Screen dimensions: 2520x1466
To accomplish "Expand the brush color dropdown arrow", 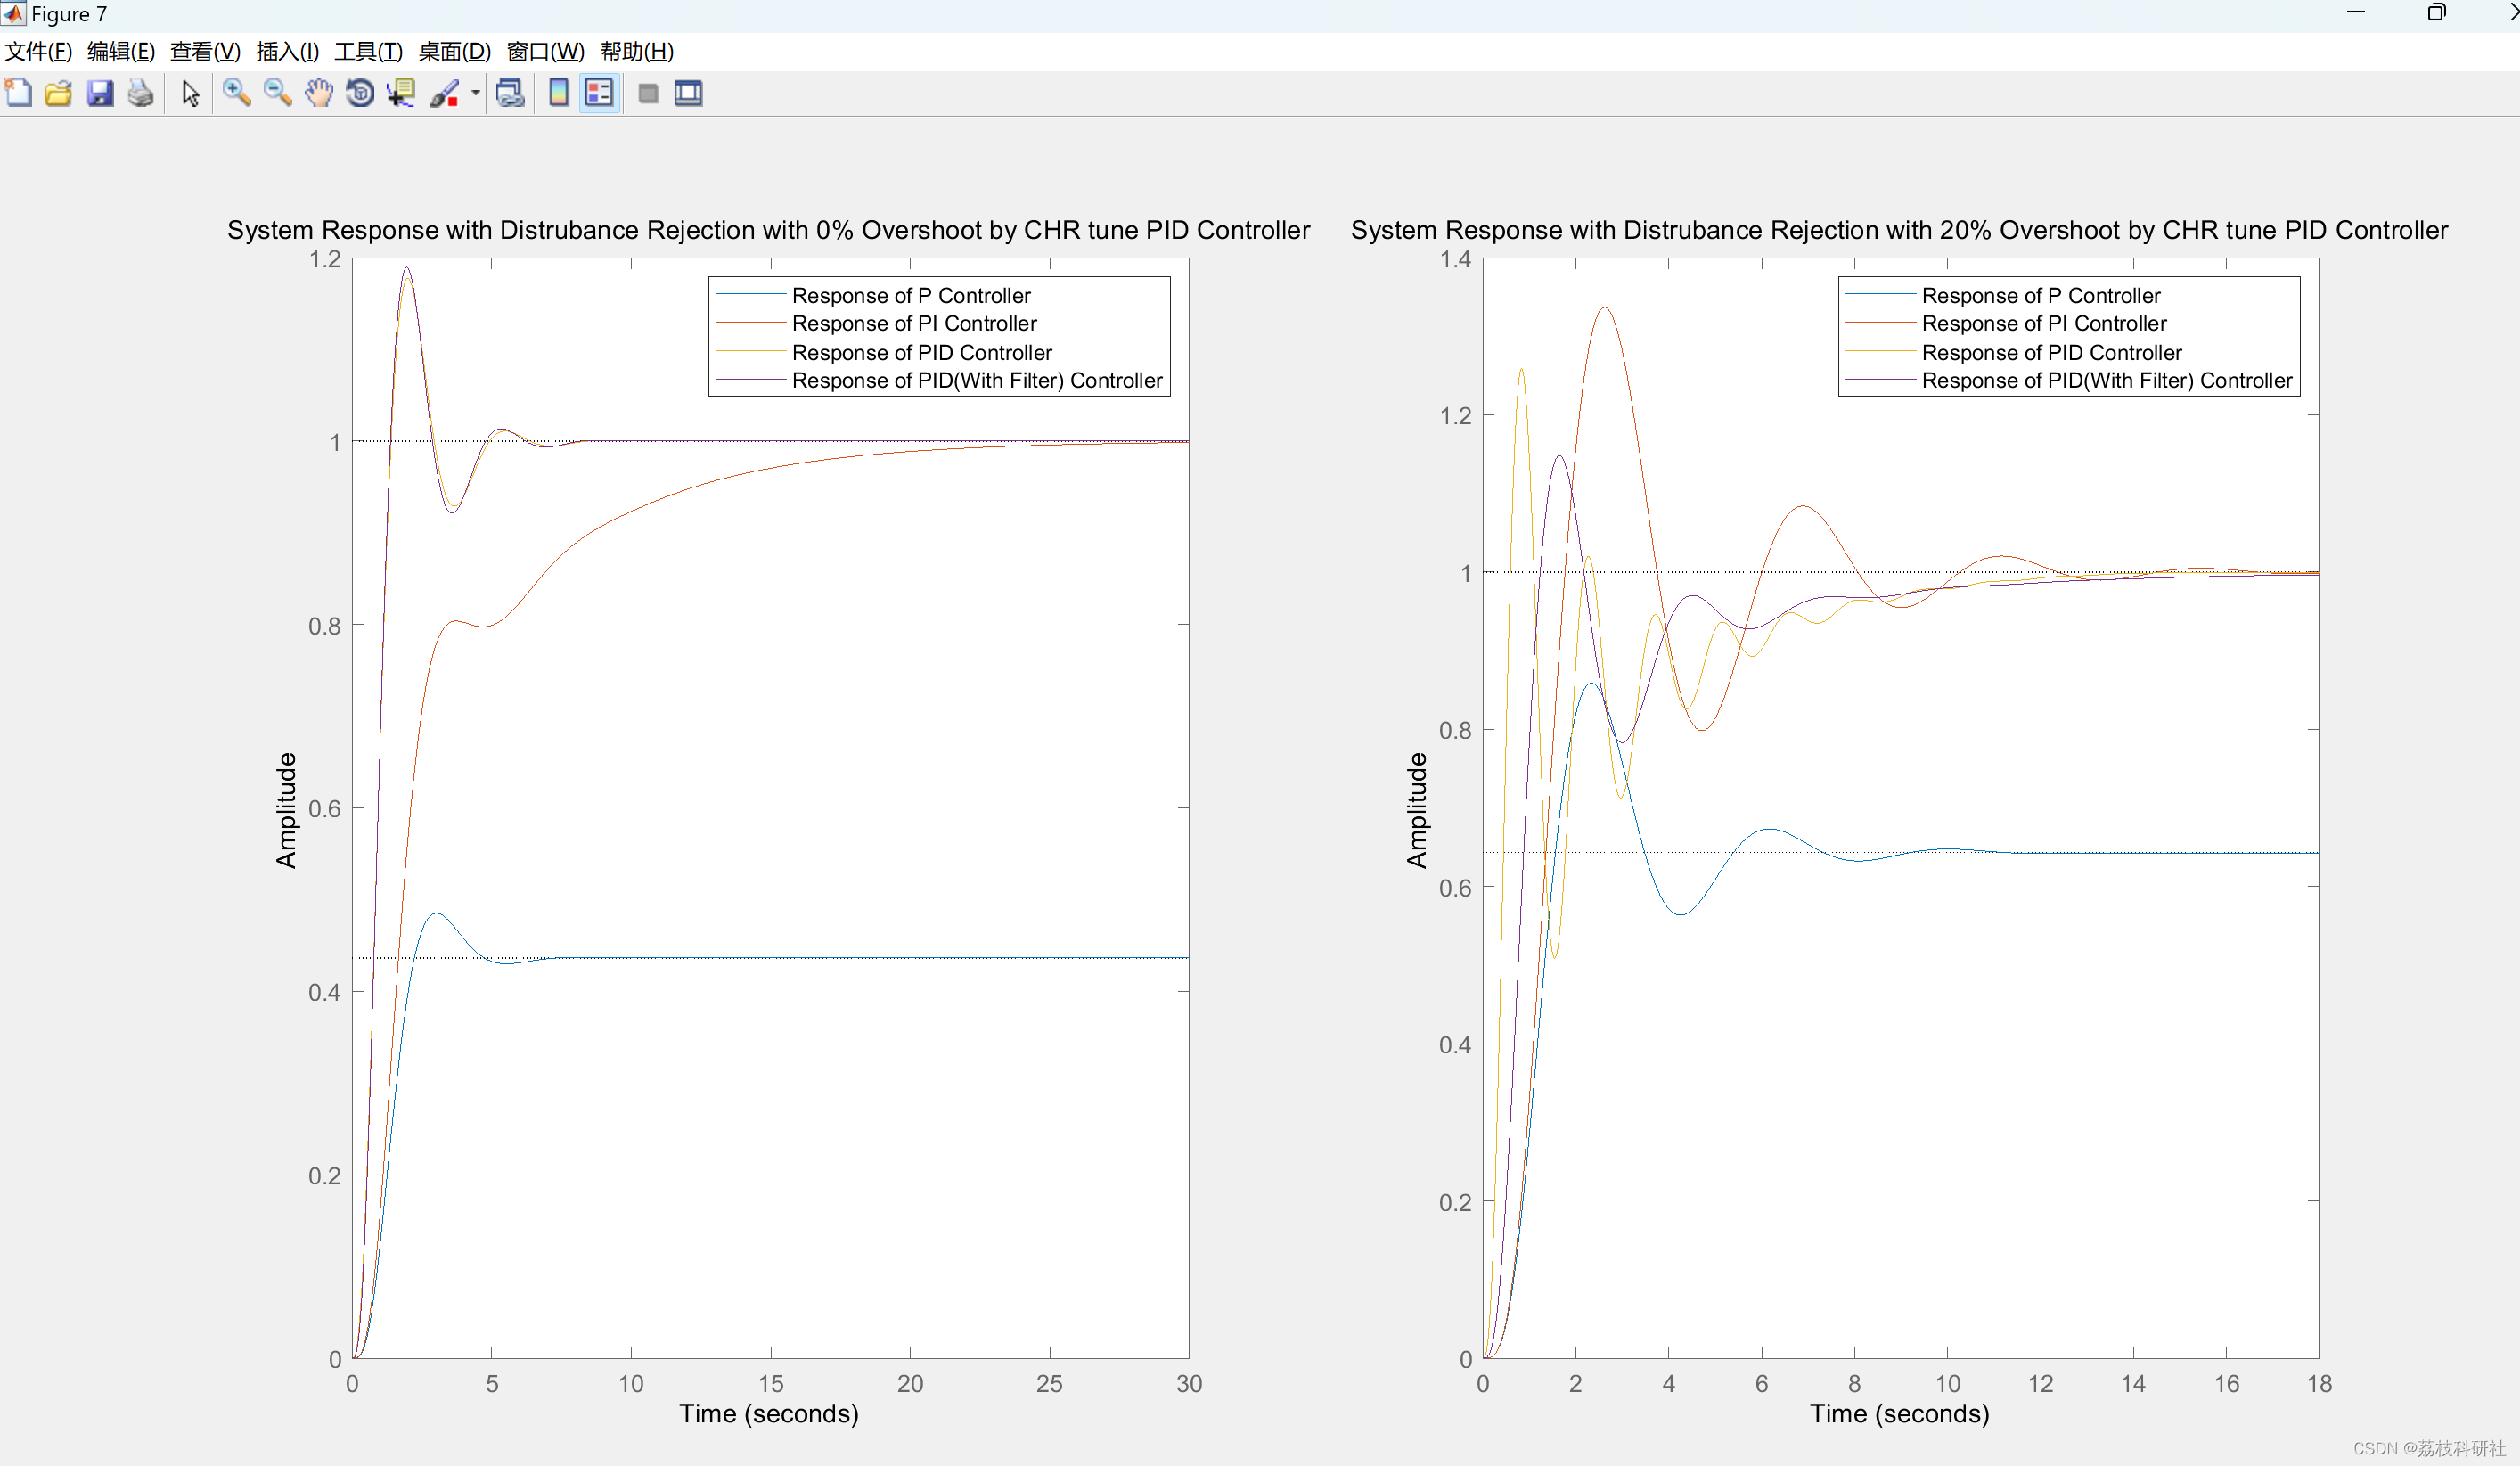I will pos(475,93).
